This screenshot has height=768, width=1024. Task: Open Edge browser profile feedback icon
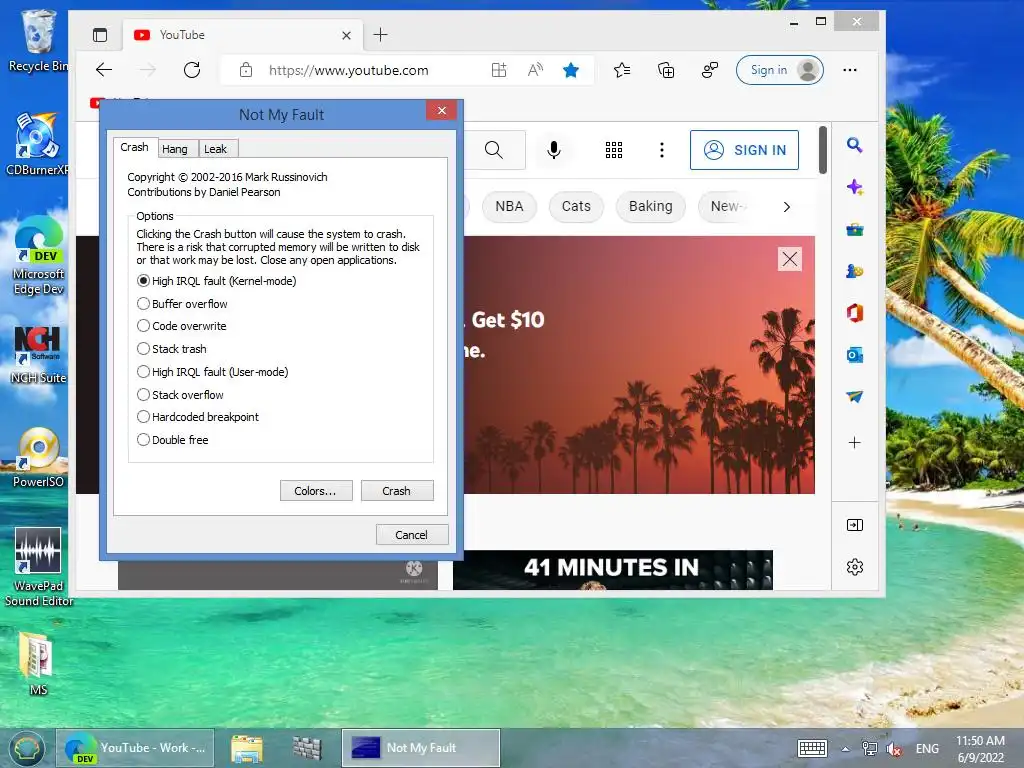(709, 70)
